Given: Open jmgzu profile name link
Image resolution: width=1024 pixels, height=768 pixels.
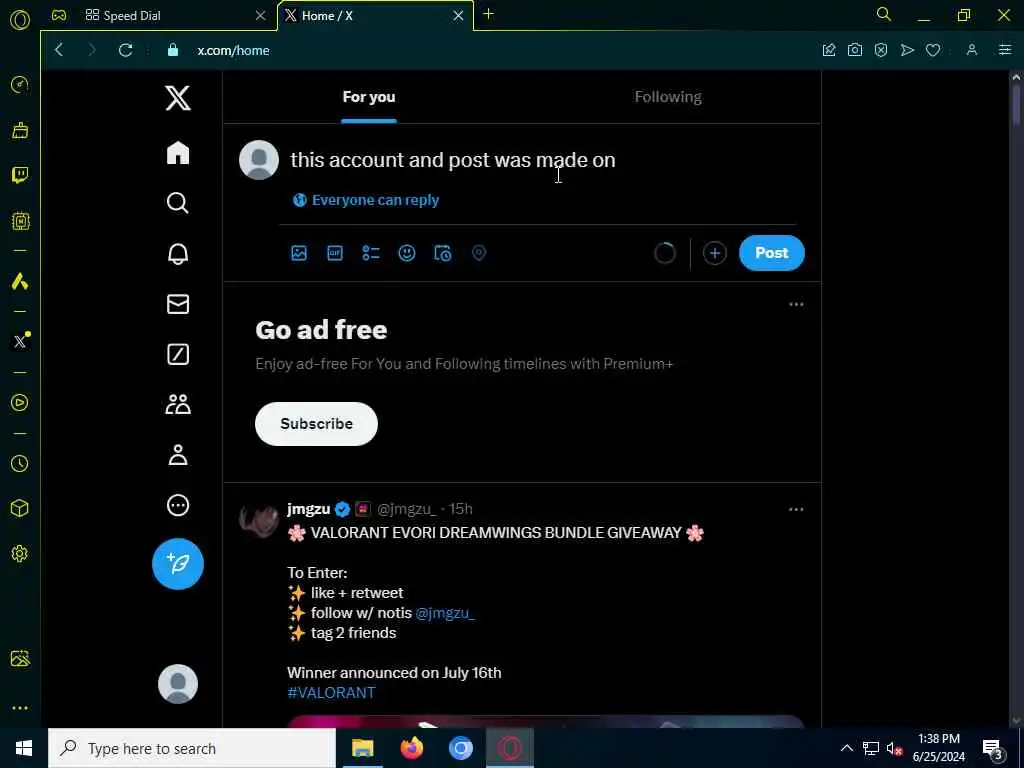Looking at the screenshot, I should [308, 509].
